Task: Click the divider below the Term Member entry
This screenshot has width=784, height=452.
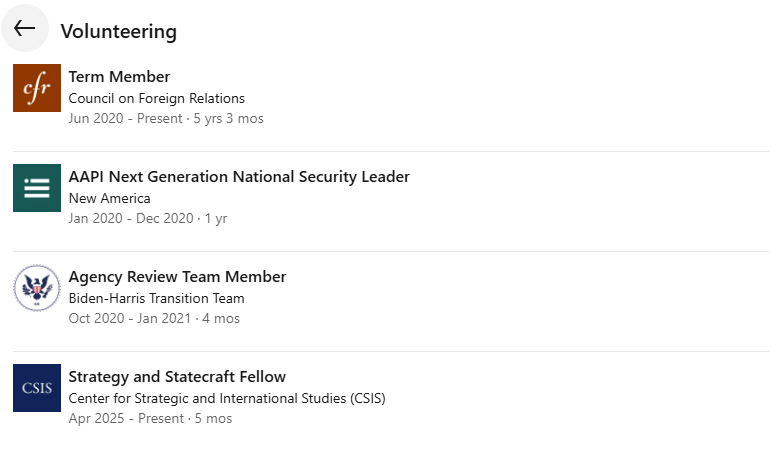Action: point(391,151)
